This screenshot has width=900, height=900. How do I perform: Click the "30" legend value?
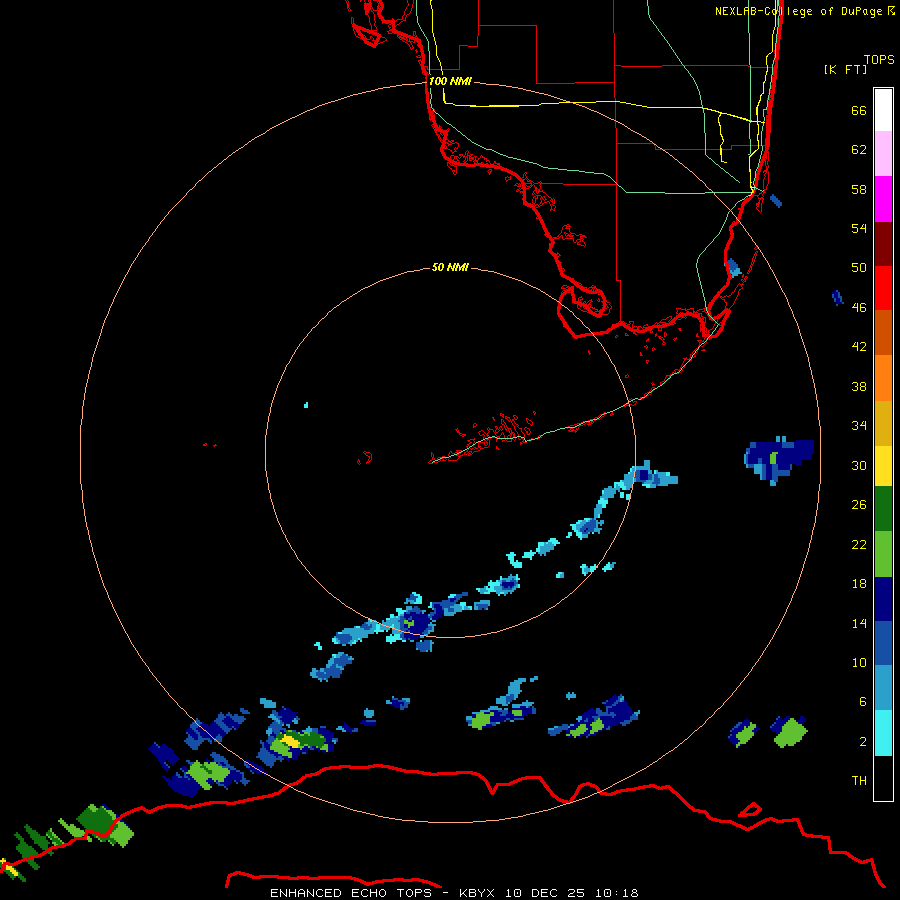859,465
